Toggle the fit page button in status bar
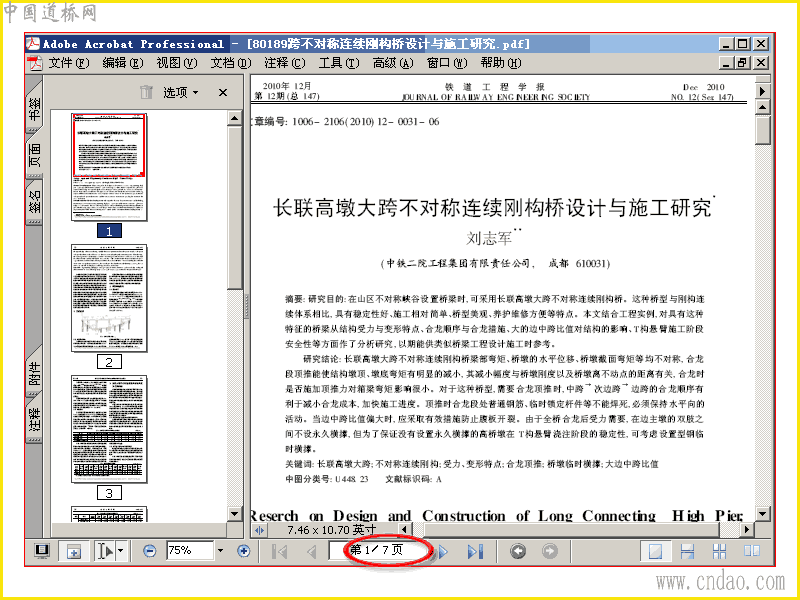 click(x=74, y=551)
